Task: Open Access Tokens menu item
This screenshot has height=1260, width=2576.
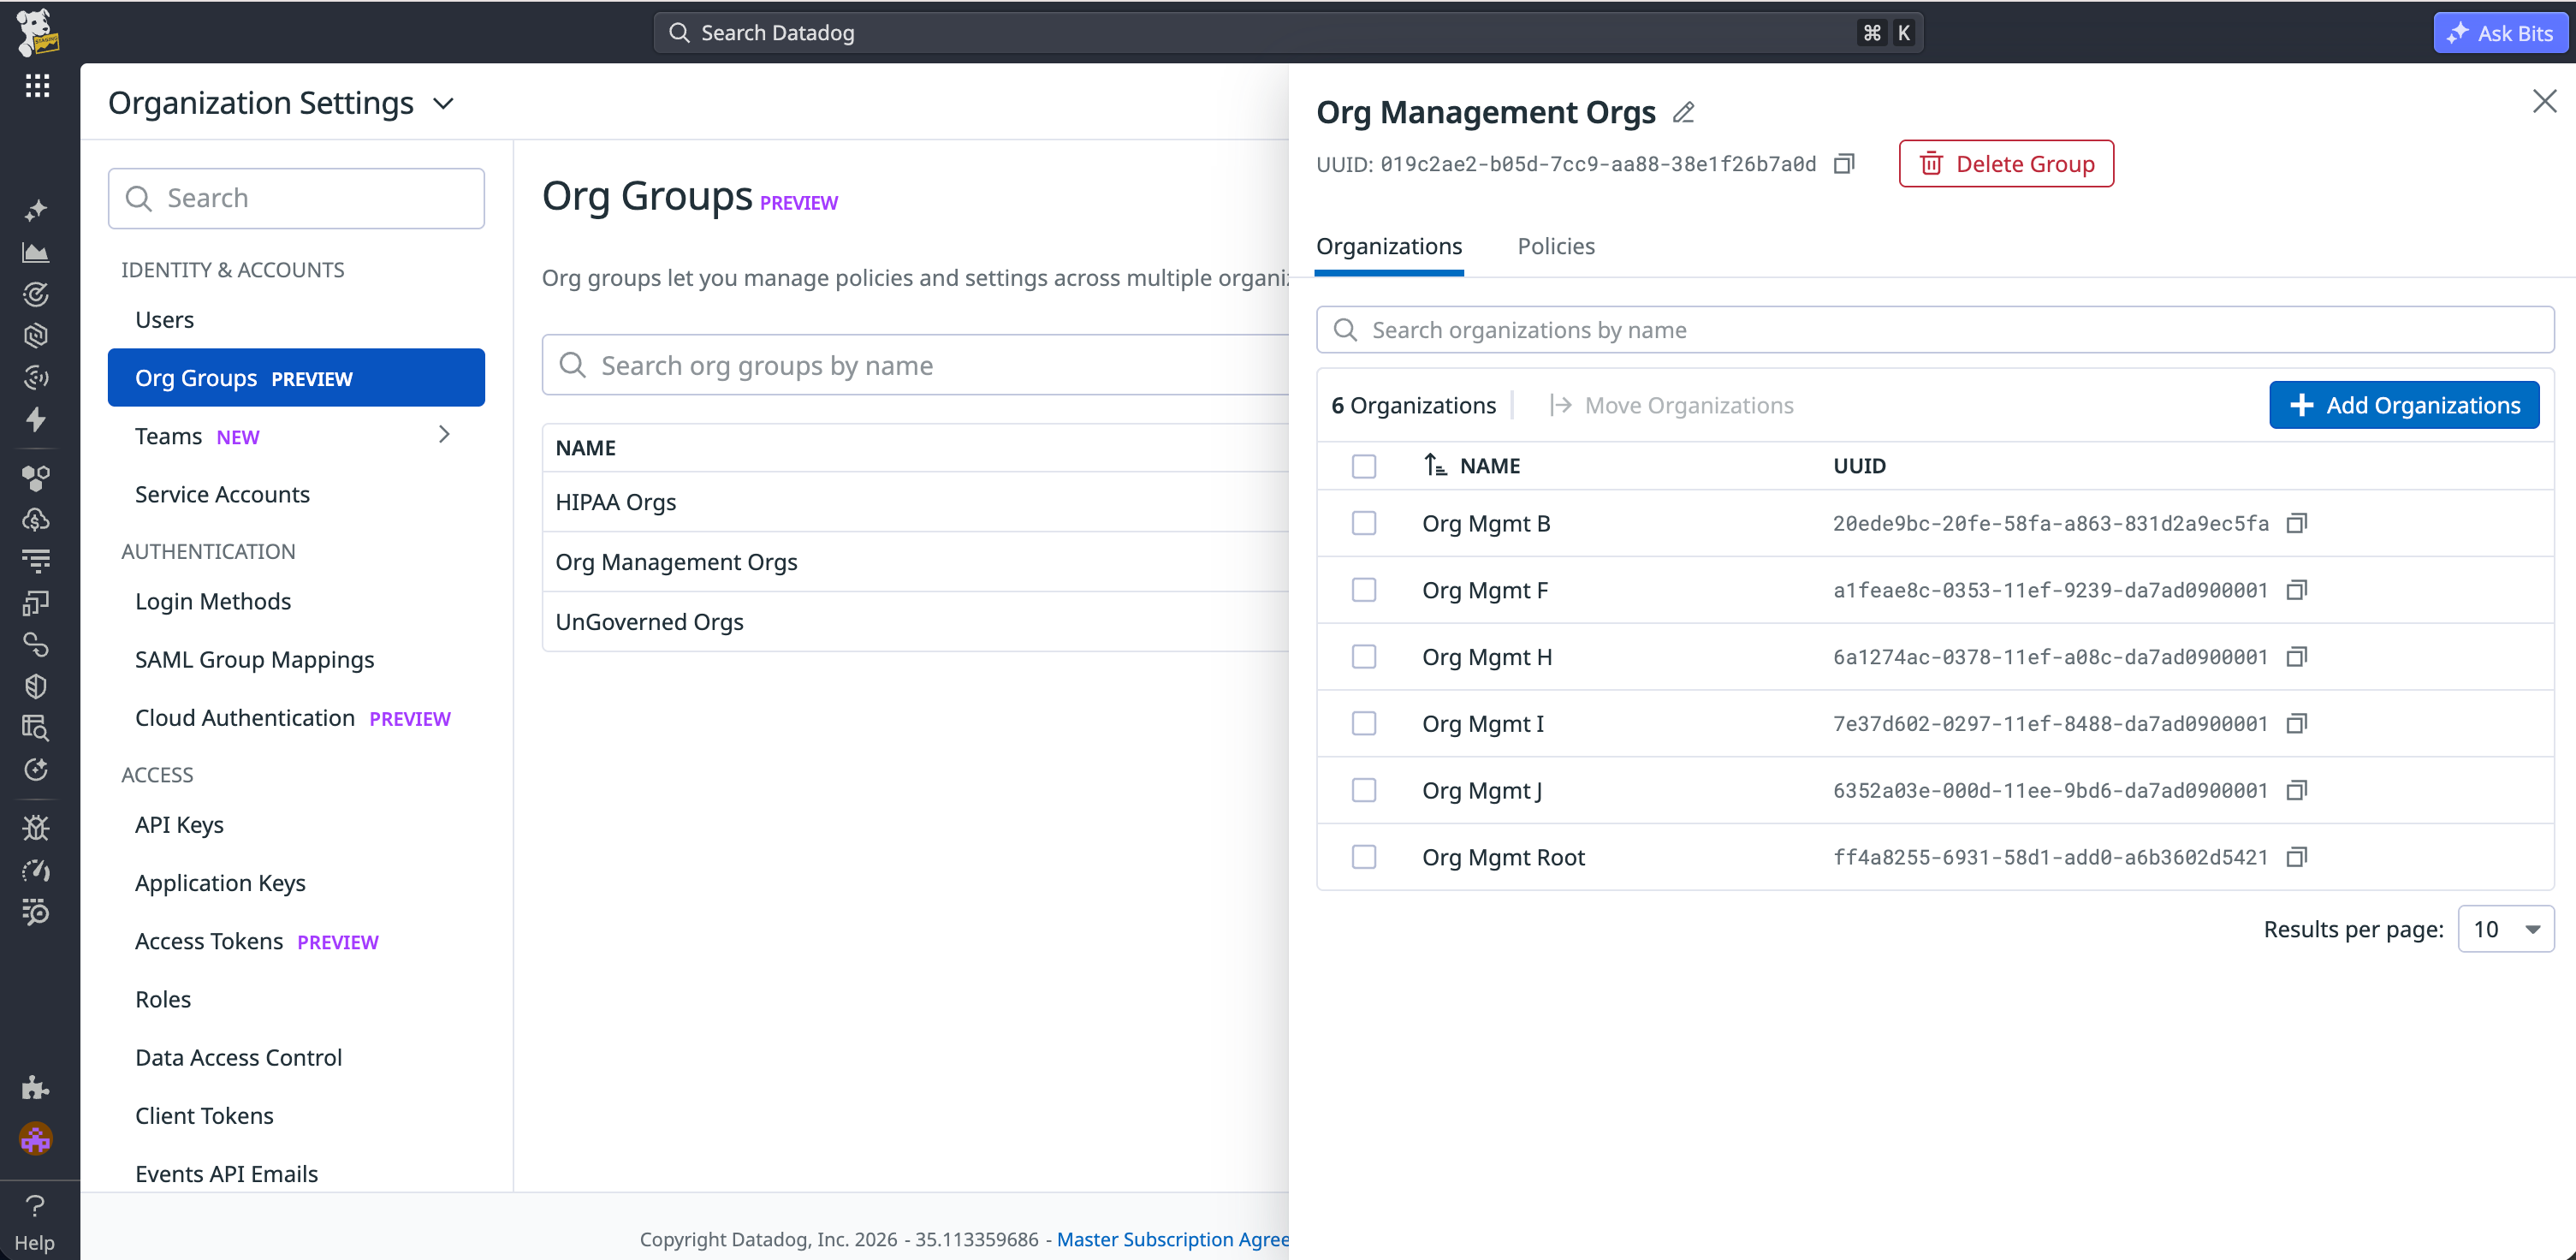Action: (296, 941)
